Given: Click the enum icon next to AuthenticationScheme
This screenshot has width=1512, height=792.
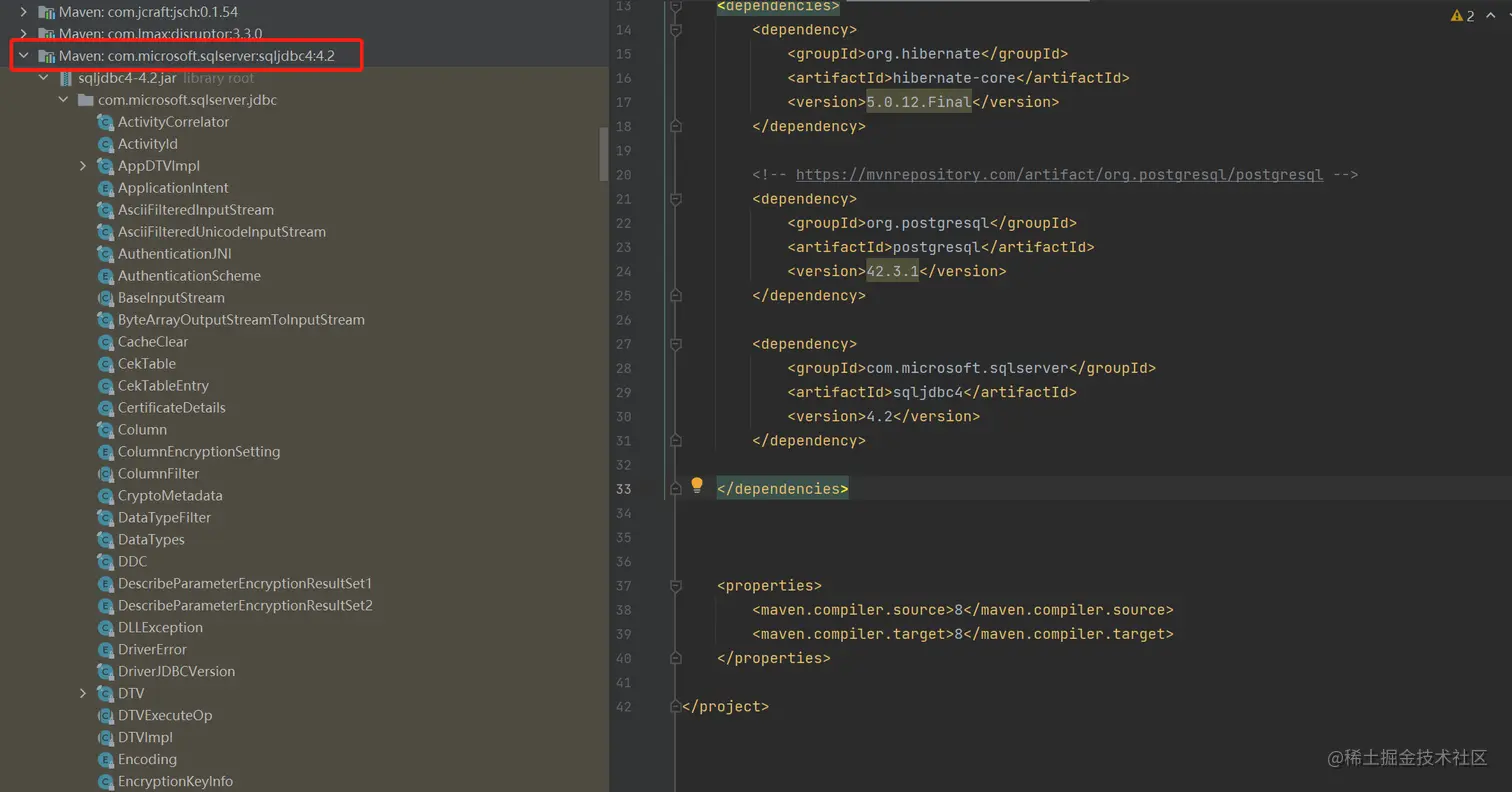Looking at the screenshot, I should [x=105, y=276].
